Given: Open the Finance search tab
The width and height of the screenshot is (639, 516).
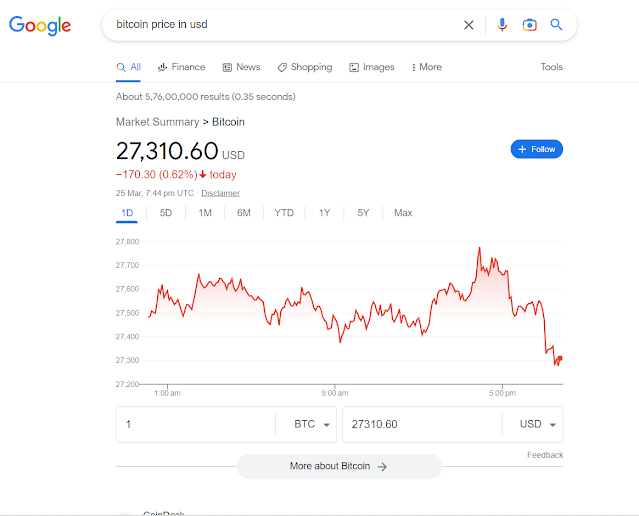Looking at the screenshot, I should 180,67.
